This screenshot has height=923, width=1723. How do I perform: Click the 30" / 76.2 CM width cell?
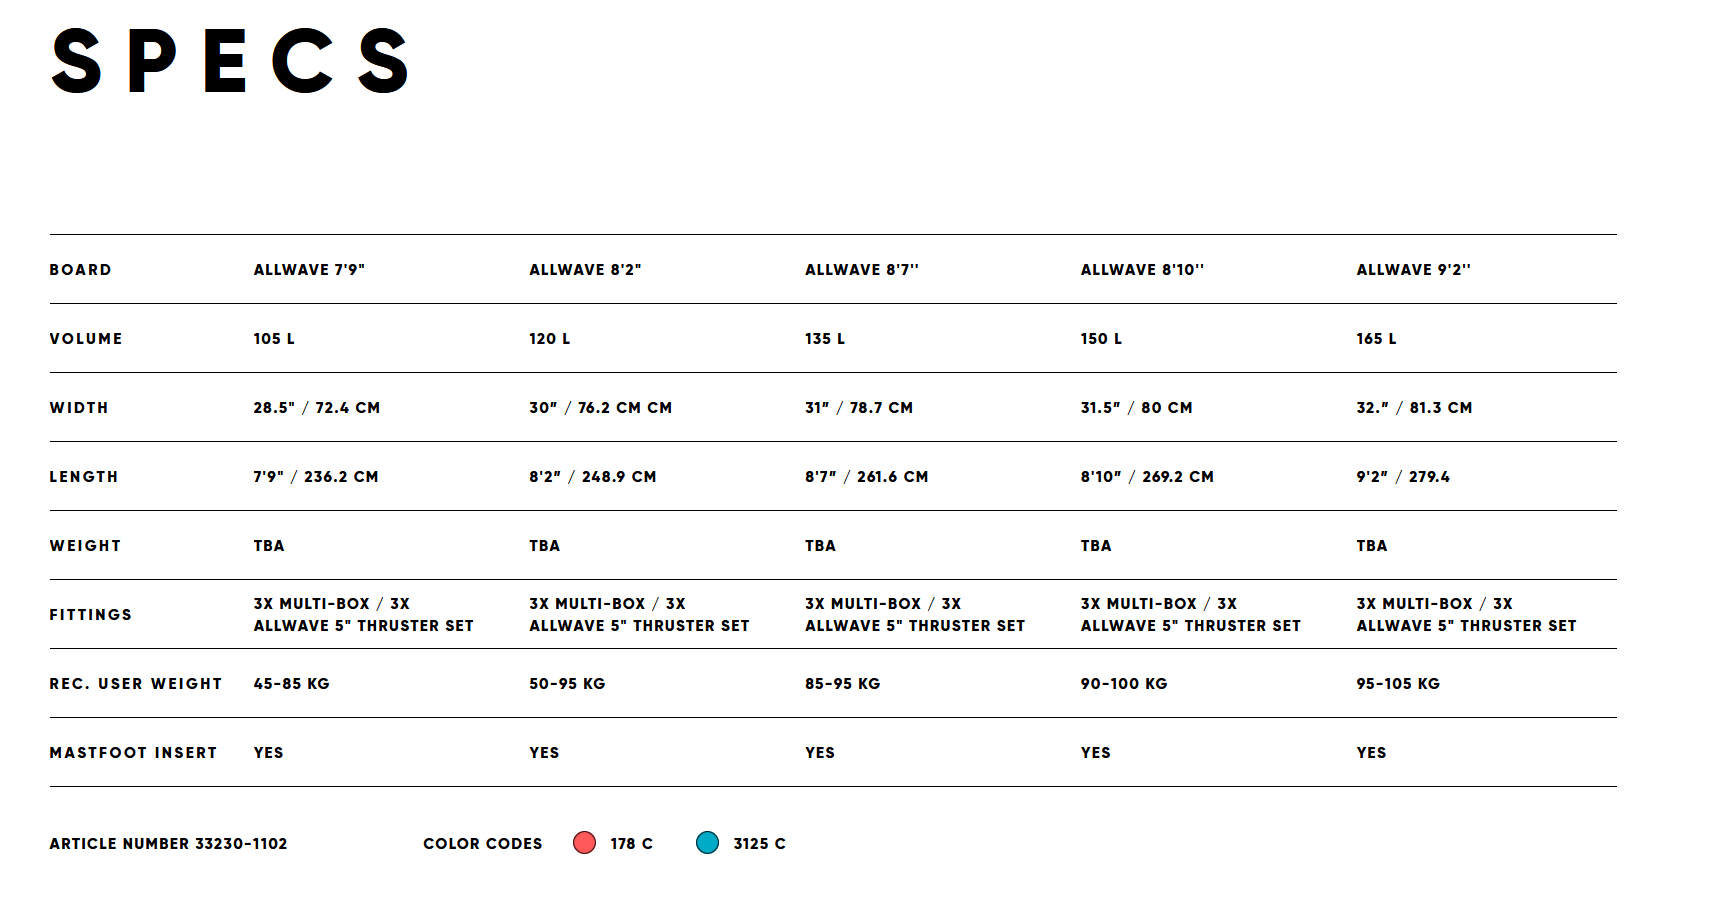[600, 408]
